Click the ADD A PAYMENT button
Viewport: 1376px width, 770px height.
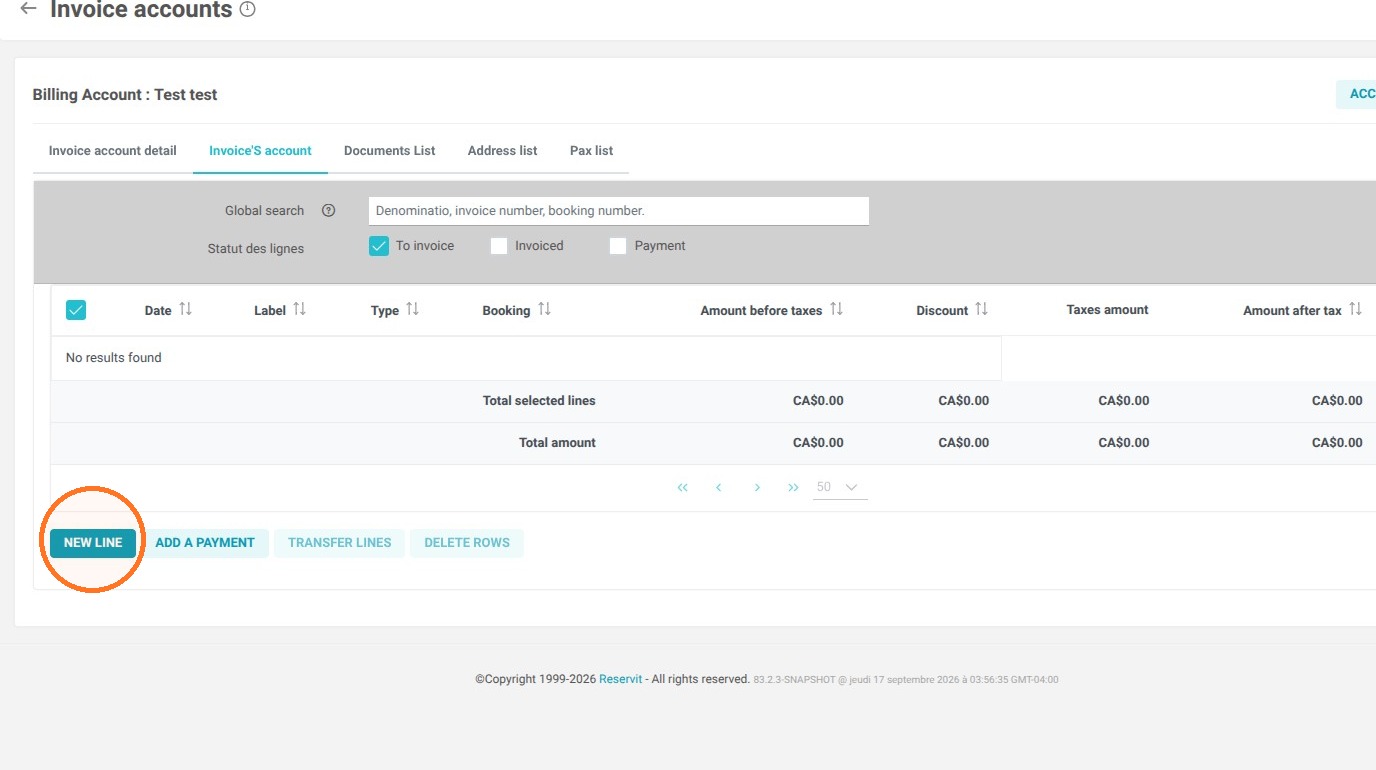205,543
